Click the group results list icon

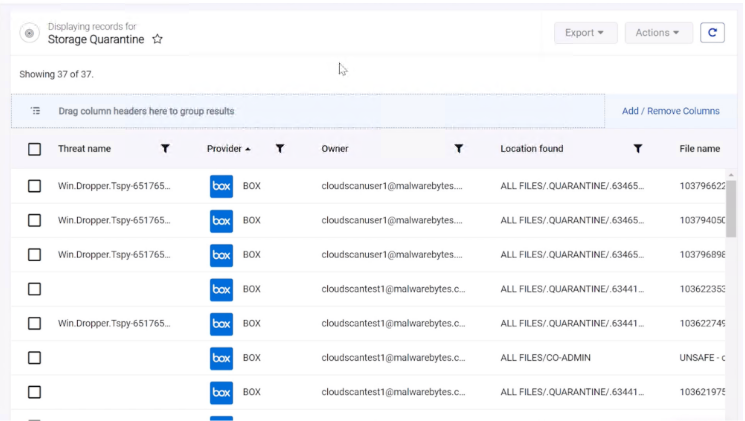[36, 111]
